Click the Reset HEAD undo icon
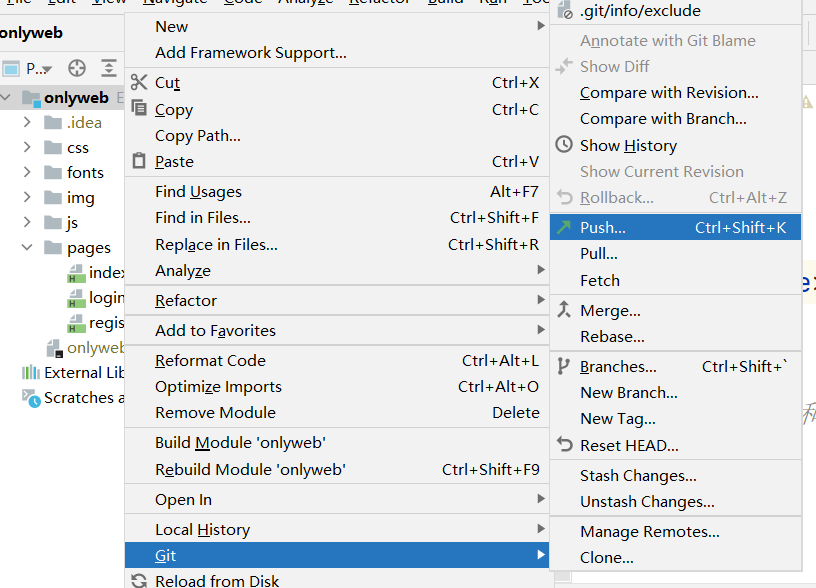Screen dimensions: 816x588 [564, 445]
